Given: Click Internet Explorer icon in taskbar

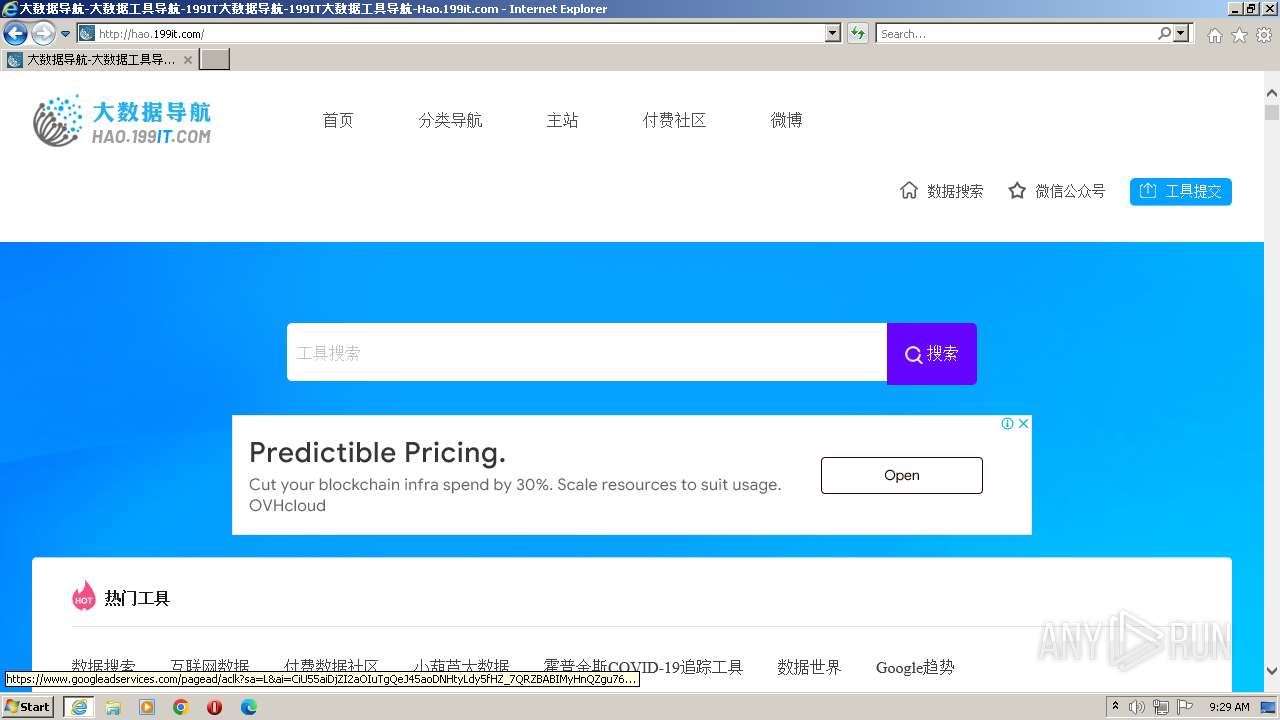Looking at the screenshot, I should 79,707.
